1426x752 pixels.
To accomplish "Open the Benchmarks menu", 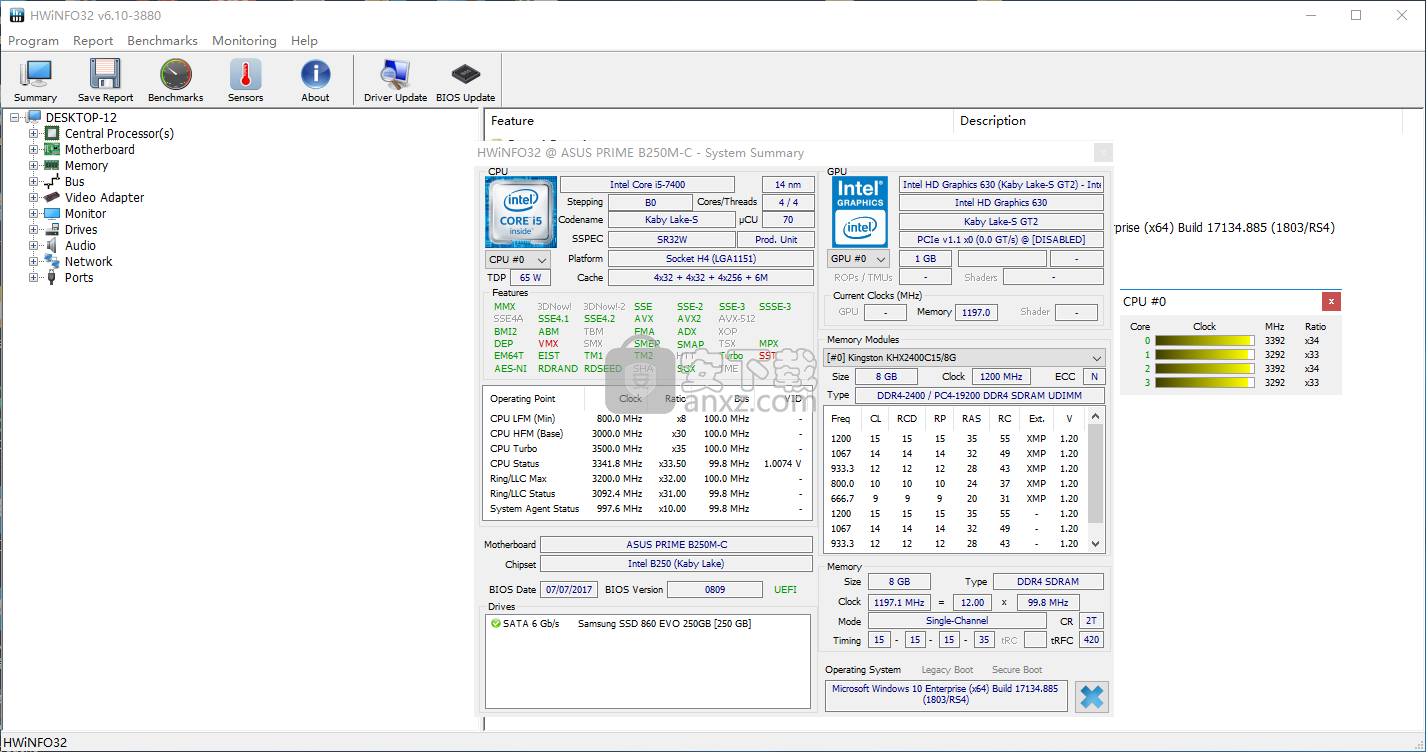I will [162, 41].
